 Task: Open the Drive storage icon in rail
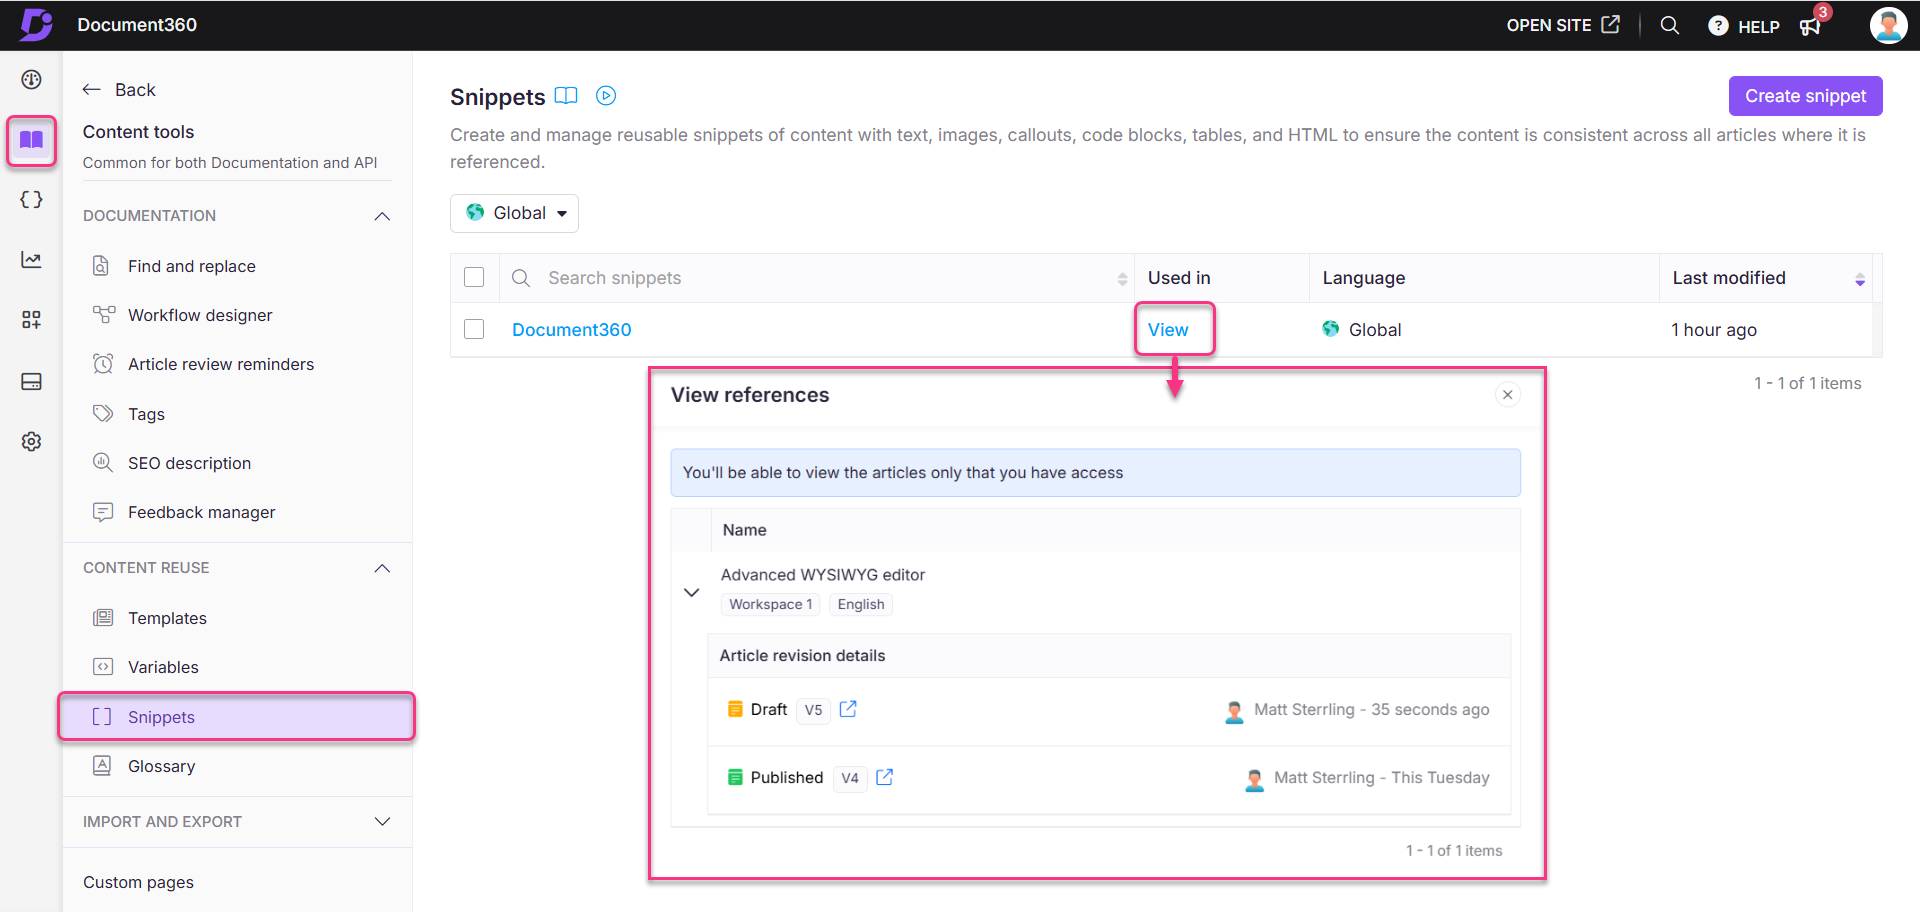coord(31,381)
